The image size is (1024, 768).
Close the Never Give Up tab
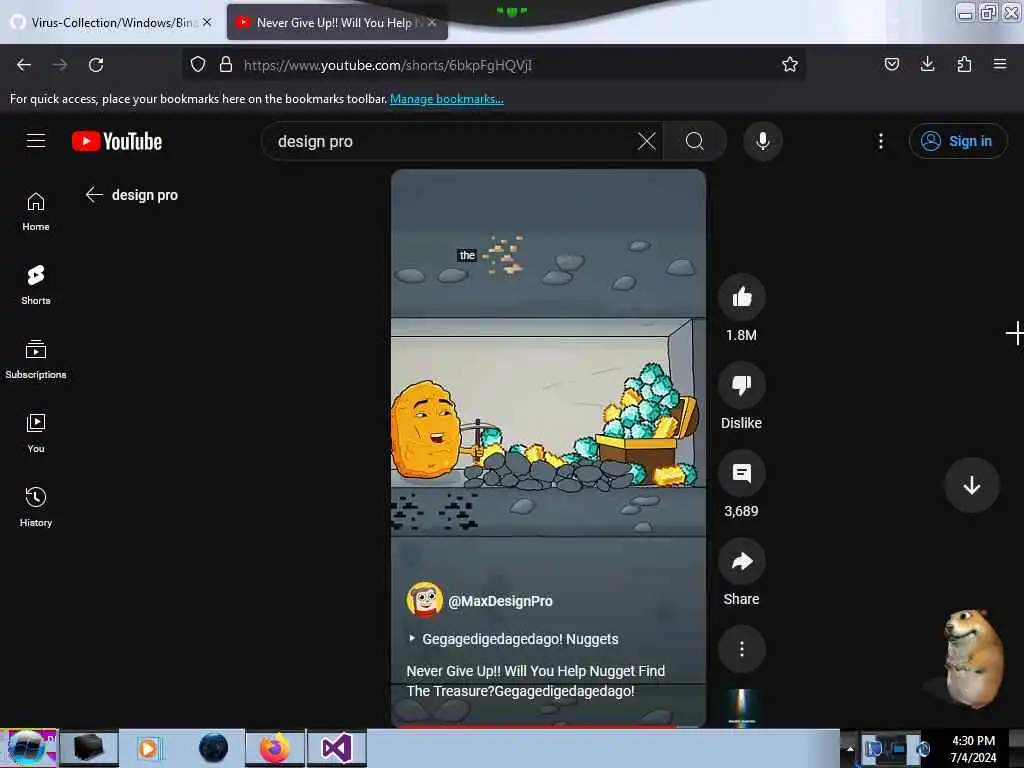coord(432,22)
